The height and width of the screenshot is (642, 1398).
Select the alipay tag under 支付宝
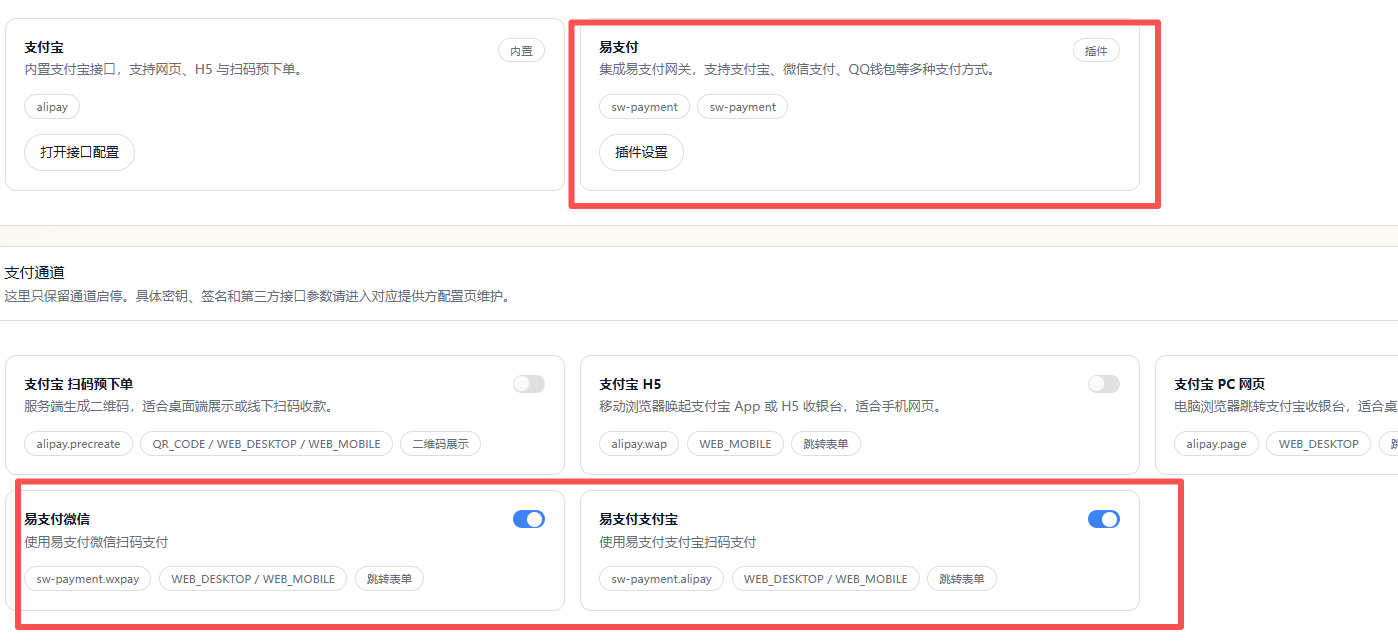[52, 107]
